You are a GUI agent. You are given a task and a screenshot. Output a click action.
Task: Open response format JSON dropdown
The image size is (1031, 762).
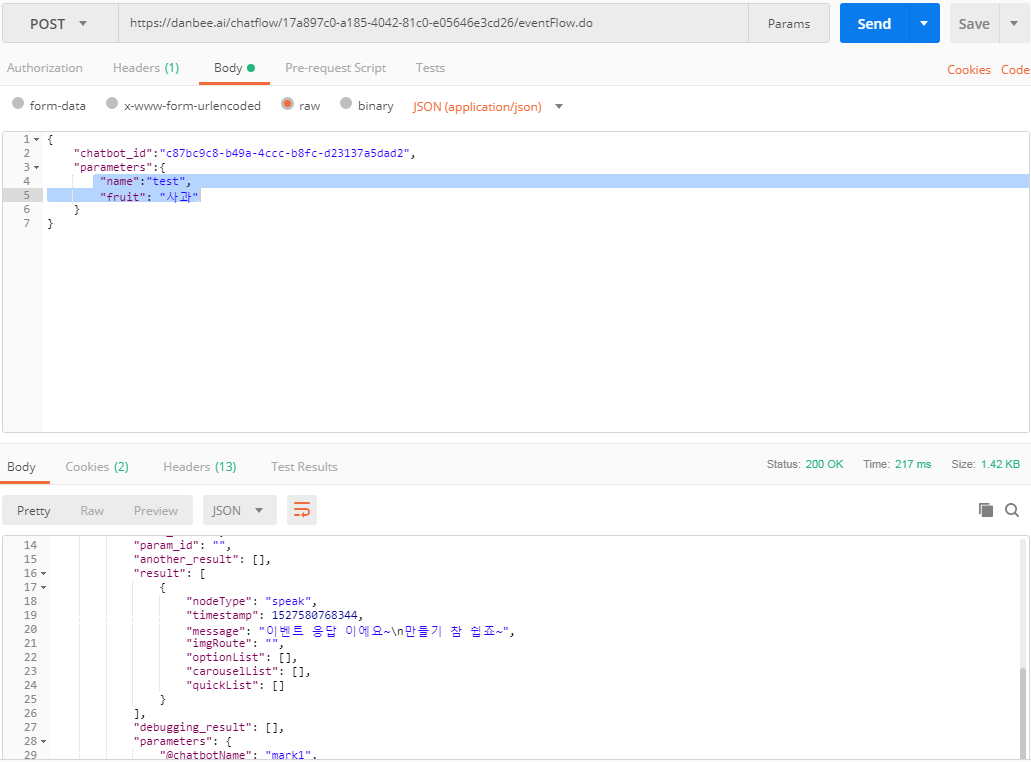[239, 510]
